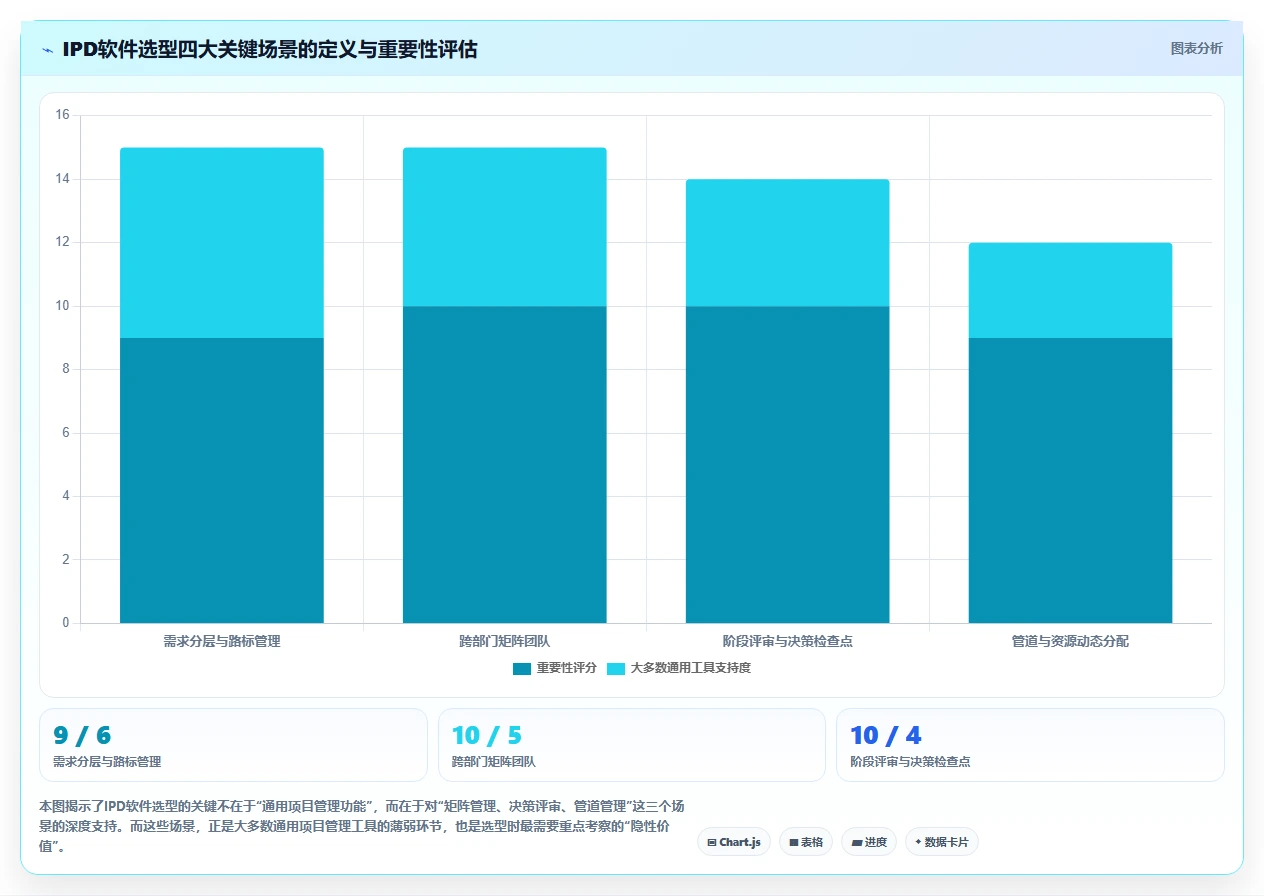Viewport: 1264px width, 896px height.
Task: Click the light-cyan bar segment for 跨部门矩阵团队
Action: tap(504, 227)
